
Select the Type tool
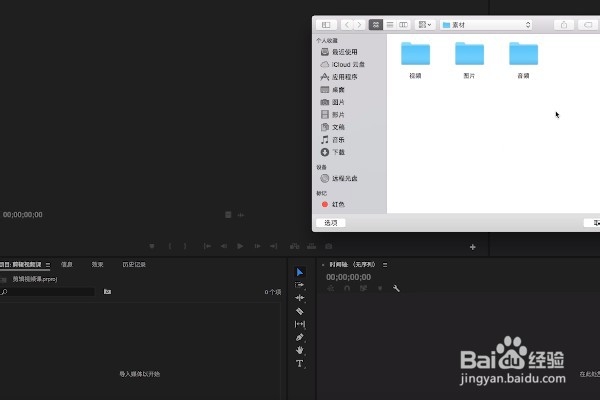click(300, 363)
